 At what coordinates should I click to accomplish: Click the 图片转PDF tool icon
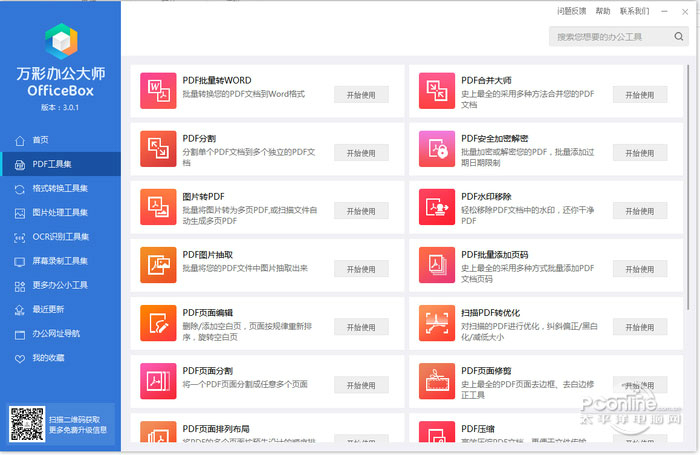pos(158,207)
